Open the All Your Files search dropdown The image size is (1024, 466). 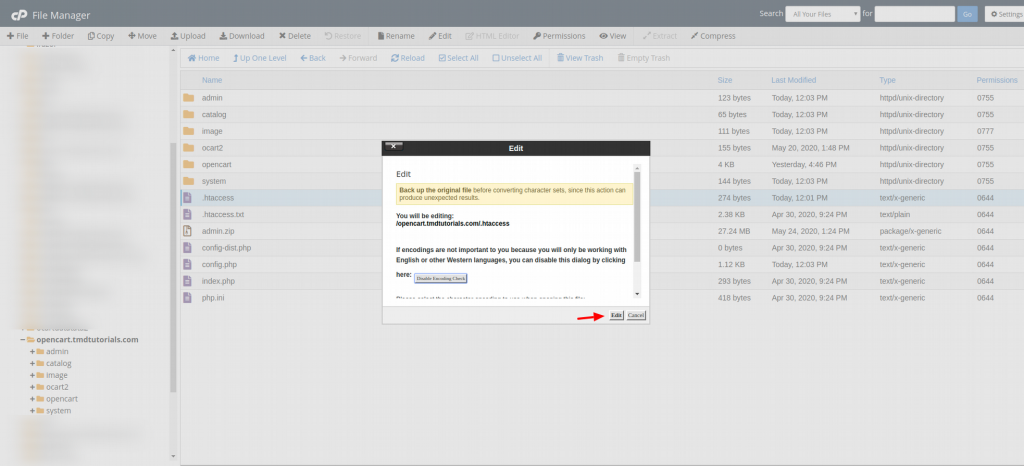(823, 14)
